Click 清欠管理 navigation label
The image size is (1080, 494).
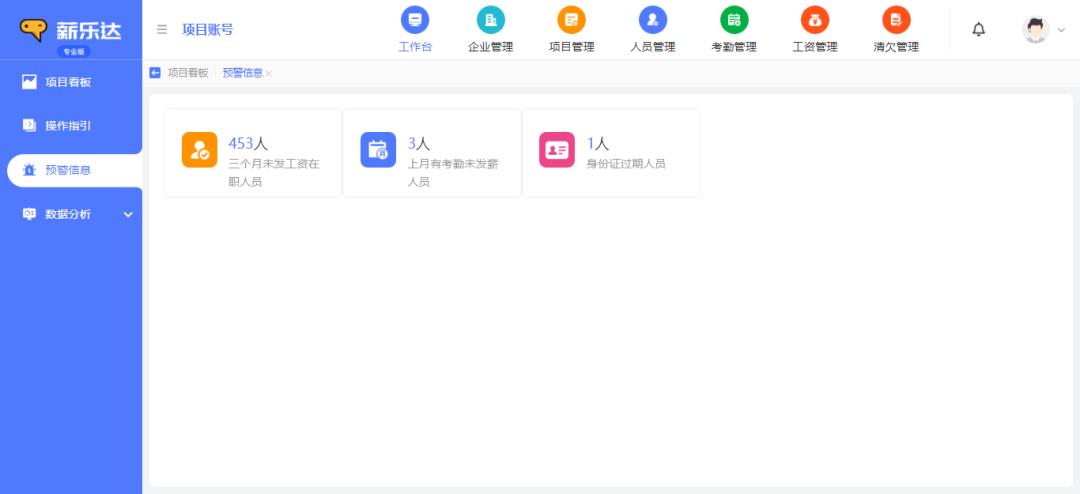[896, 47]
